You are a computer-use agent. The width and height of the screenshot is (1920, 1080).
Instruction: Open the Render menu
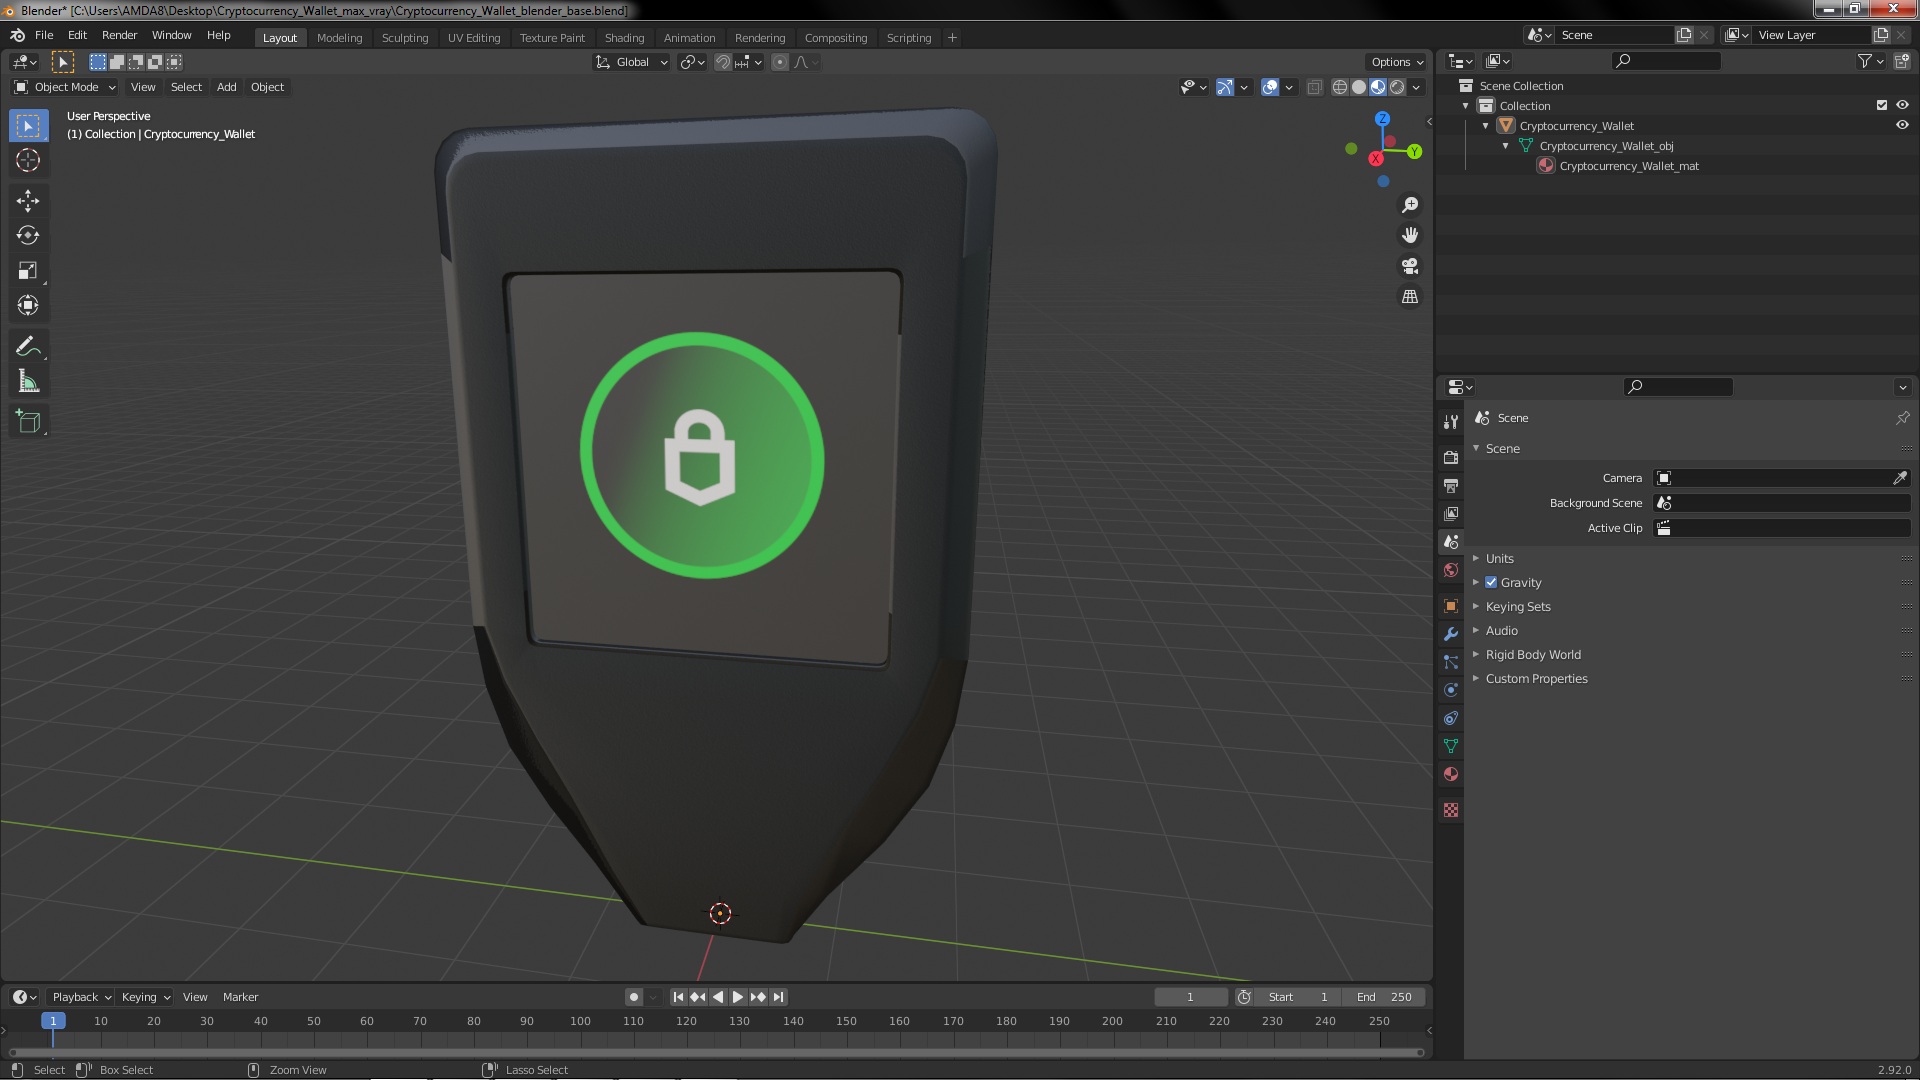point(119,35)
